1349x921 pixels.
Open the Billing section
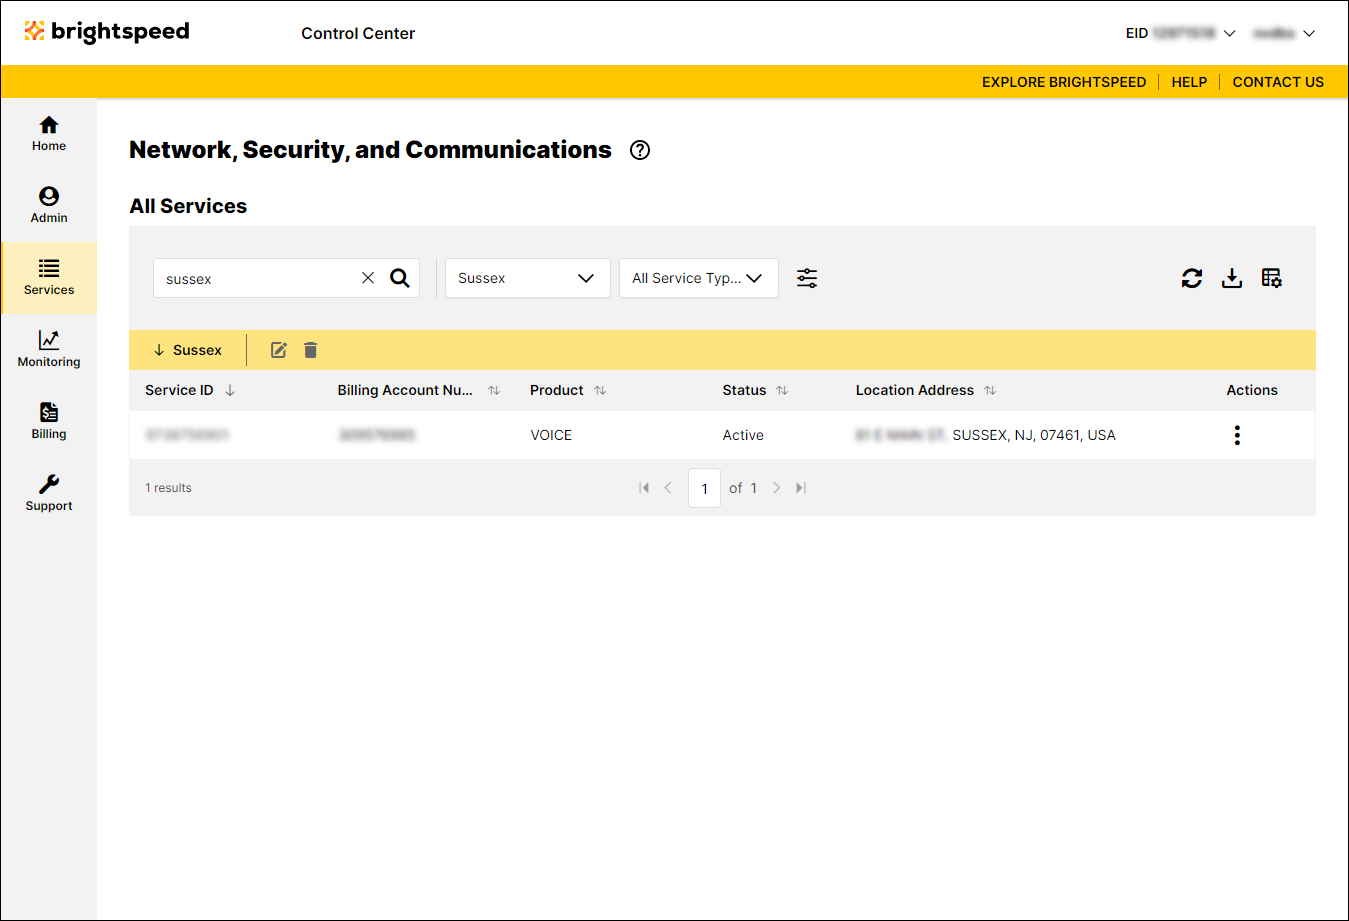pos(49,422)
